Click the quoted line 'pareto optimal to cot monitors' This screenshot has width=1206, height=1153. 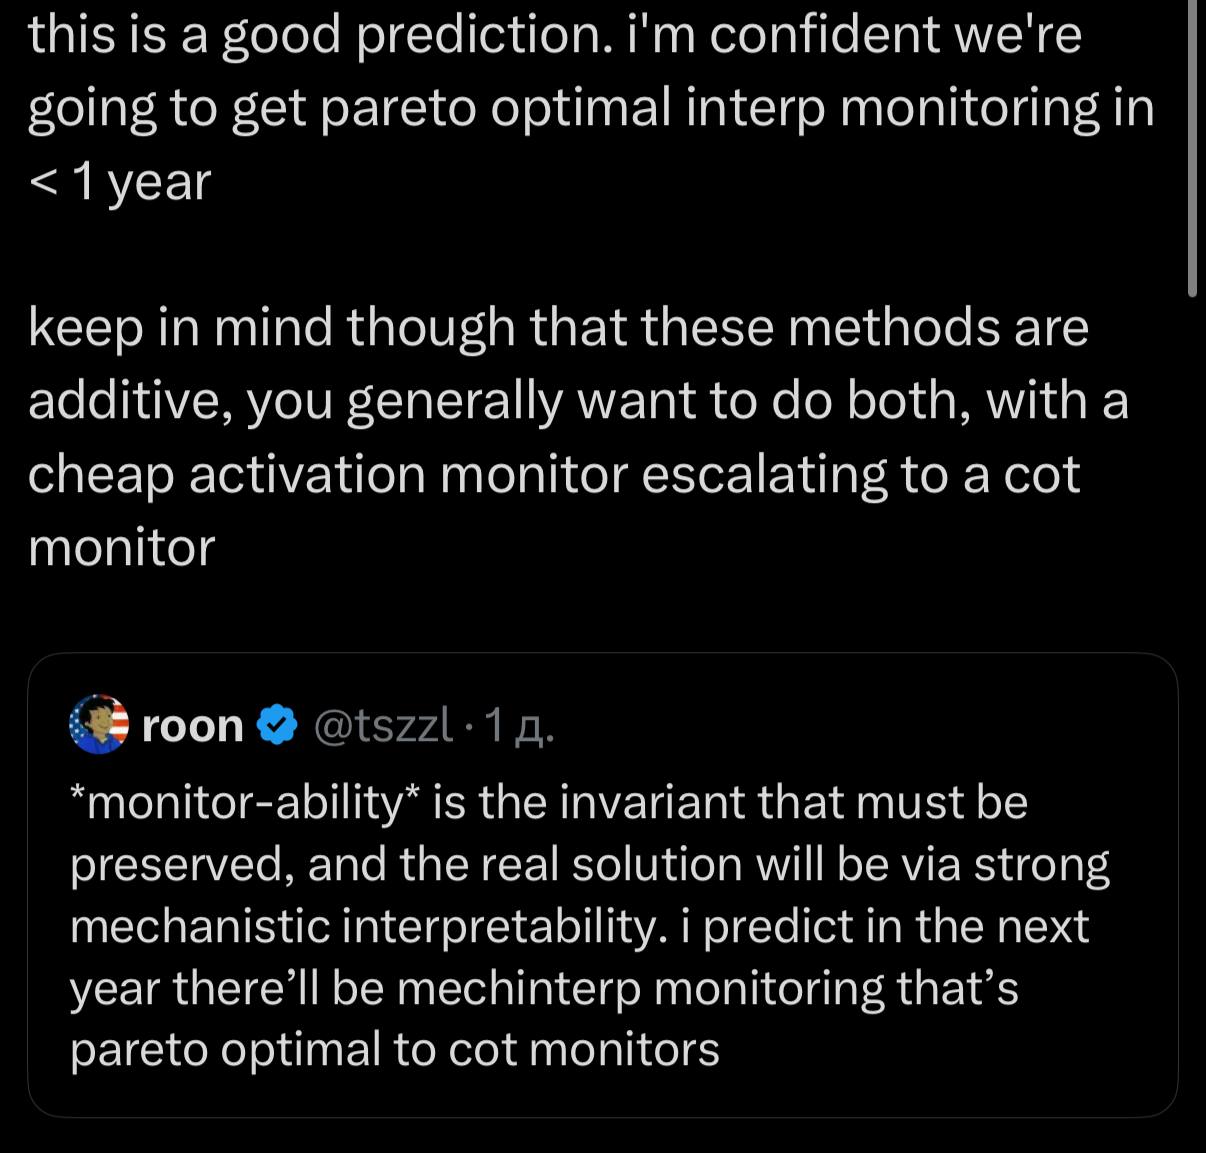(395, 1050)
